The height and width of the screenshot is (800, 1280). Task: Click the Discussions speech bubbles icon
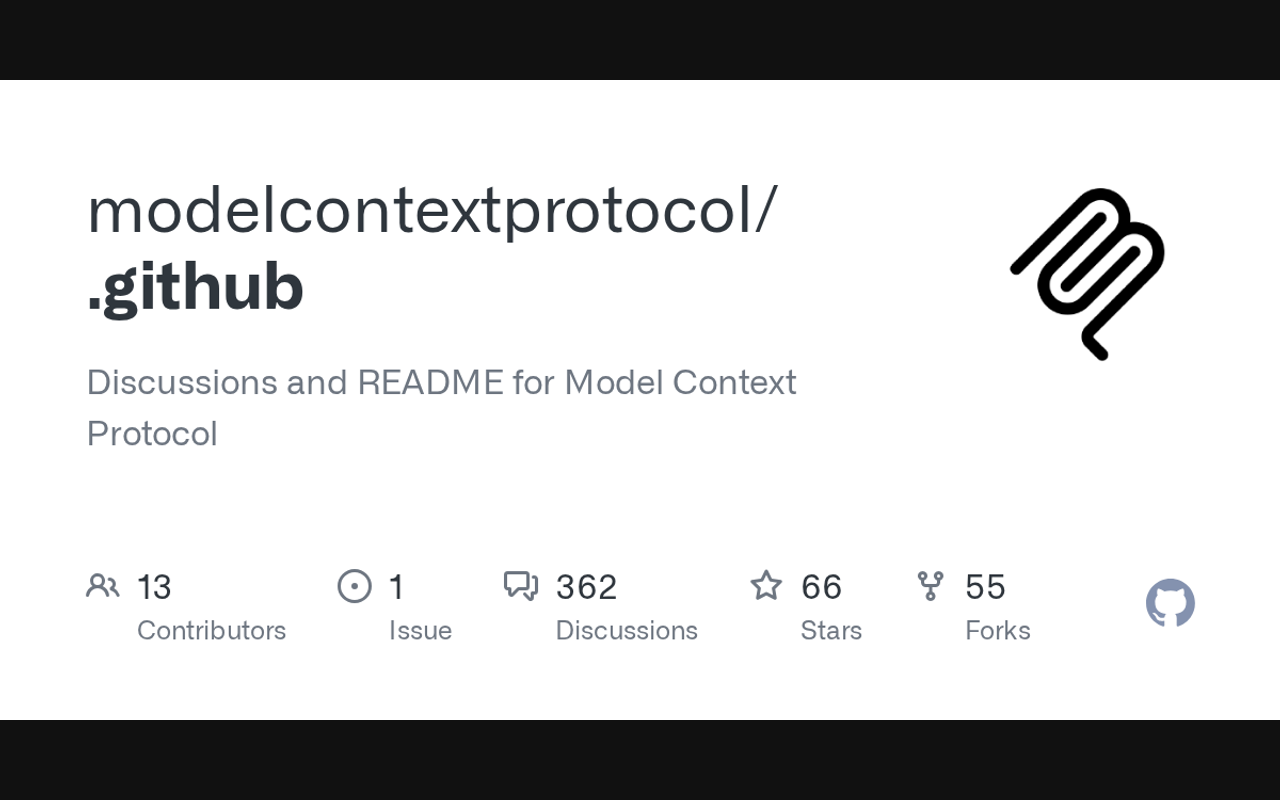pyautogui.click(x=521, y=586)
